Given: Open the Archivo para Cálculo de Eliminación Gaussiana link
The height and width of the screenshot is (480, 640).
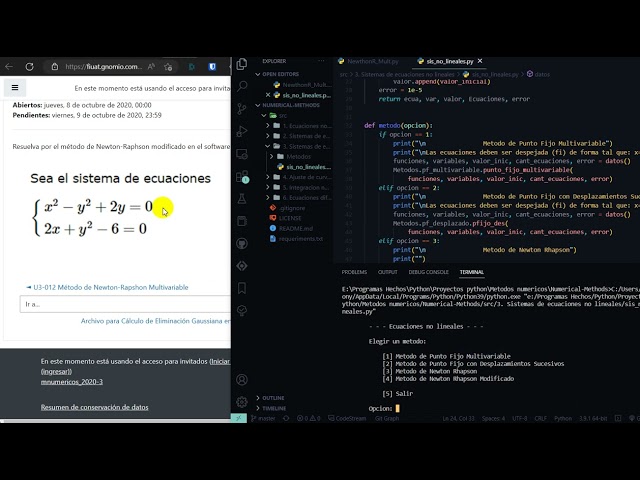Looking at the screenshot, I should pyautogui.click(x=156, y=321).
